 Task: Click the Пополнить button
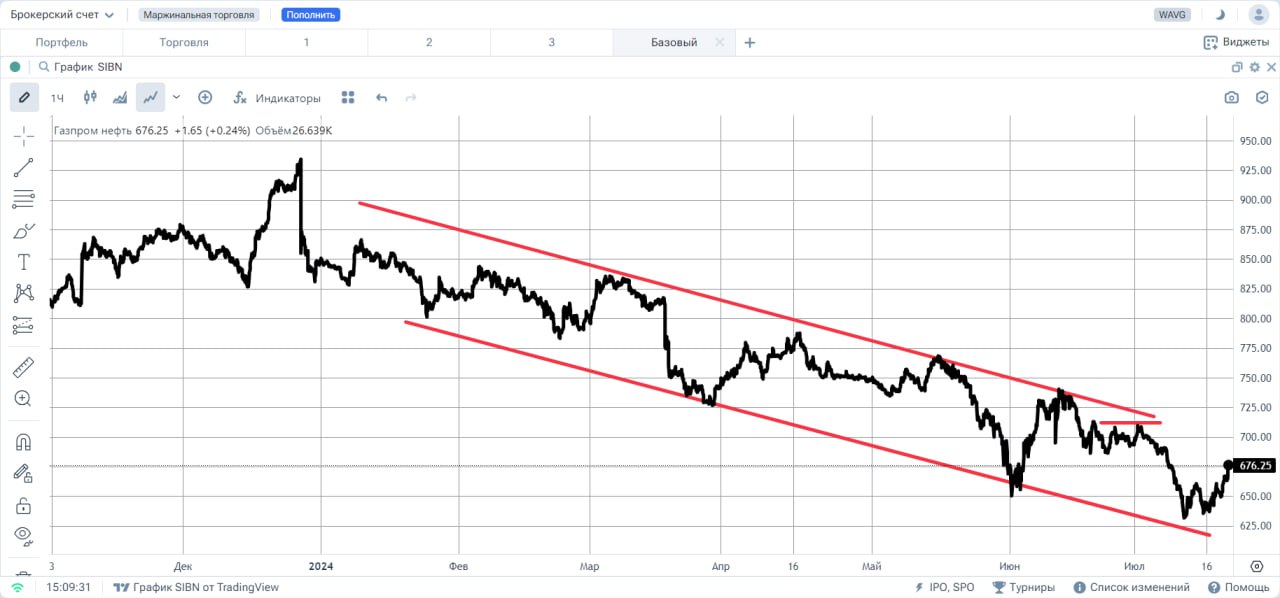click(x=310, y=15)
